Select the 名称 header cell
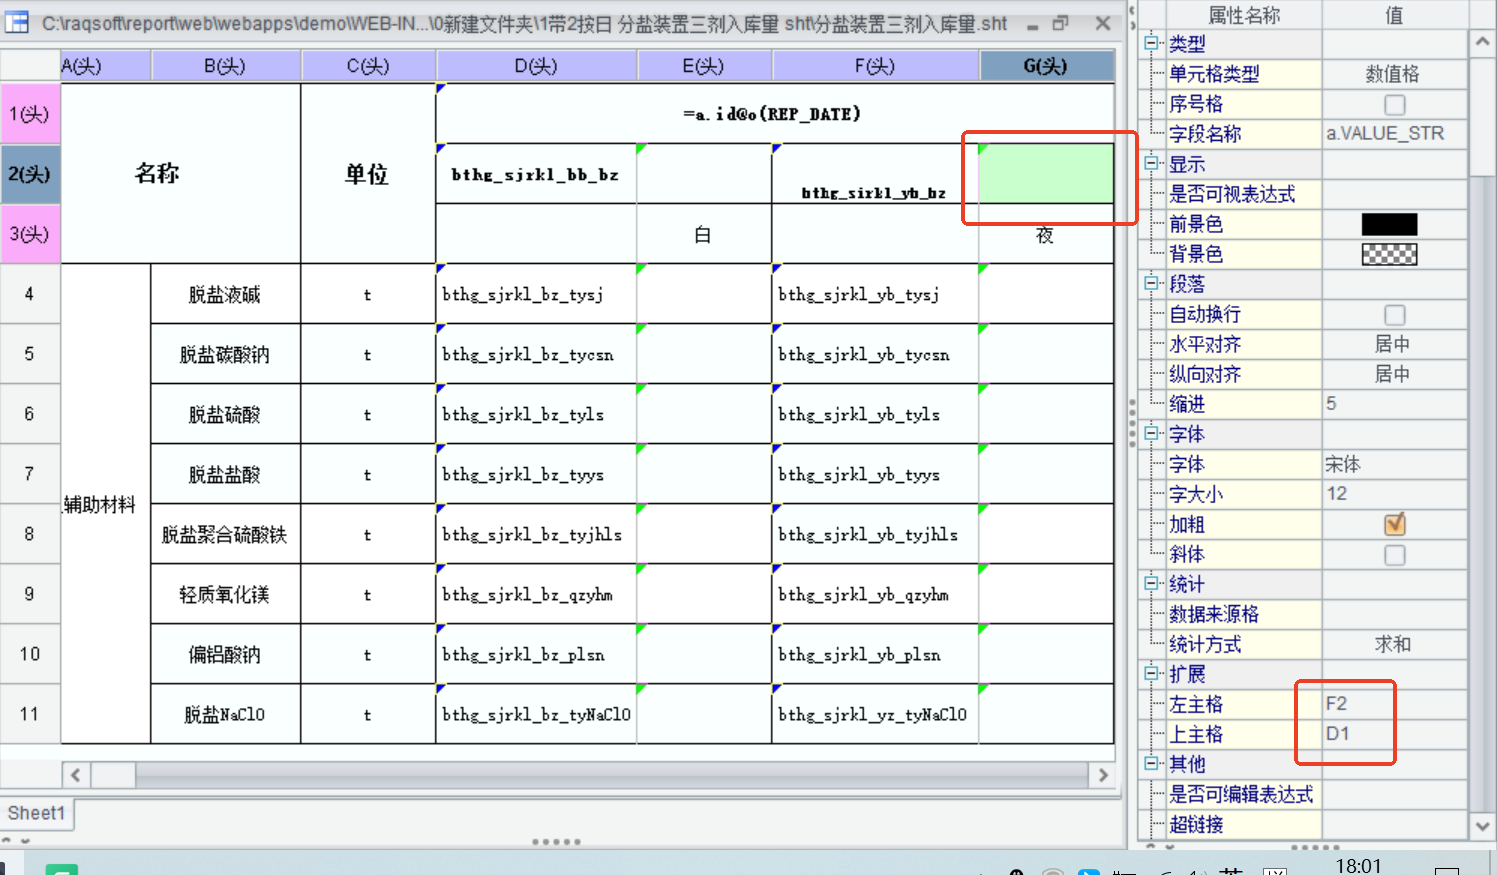 click(x=181, y=174)
